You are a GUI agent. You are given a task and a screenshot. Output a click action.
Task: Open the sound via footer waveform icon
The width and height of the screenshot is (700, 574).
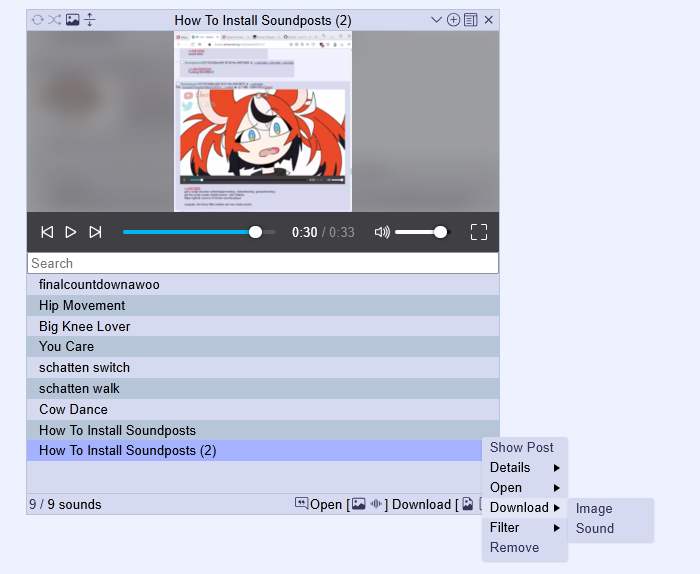tap(376, 504)
